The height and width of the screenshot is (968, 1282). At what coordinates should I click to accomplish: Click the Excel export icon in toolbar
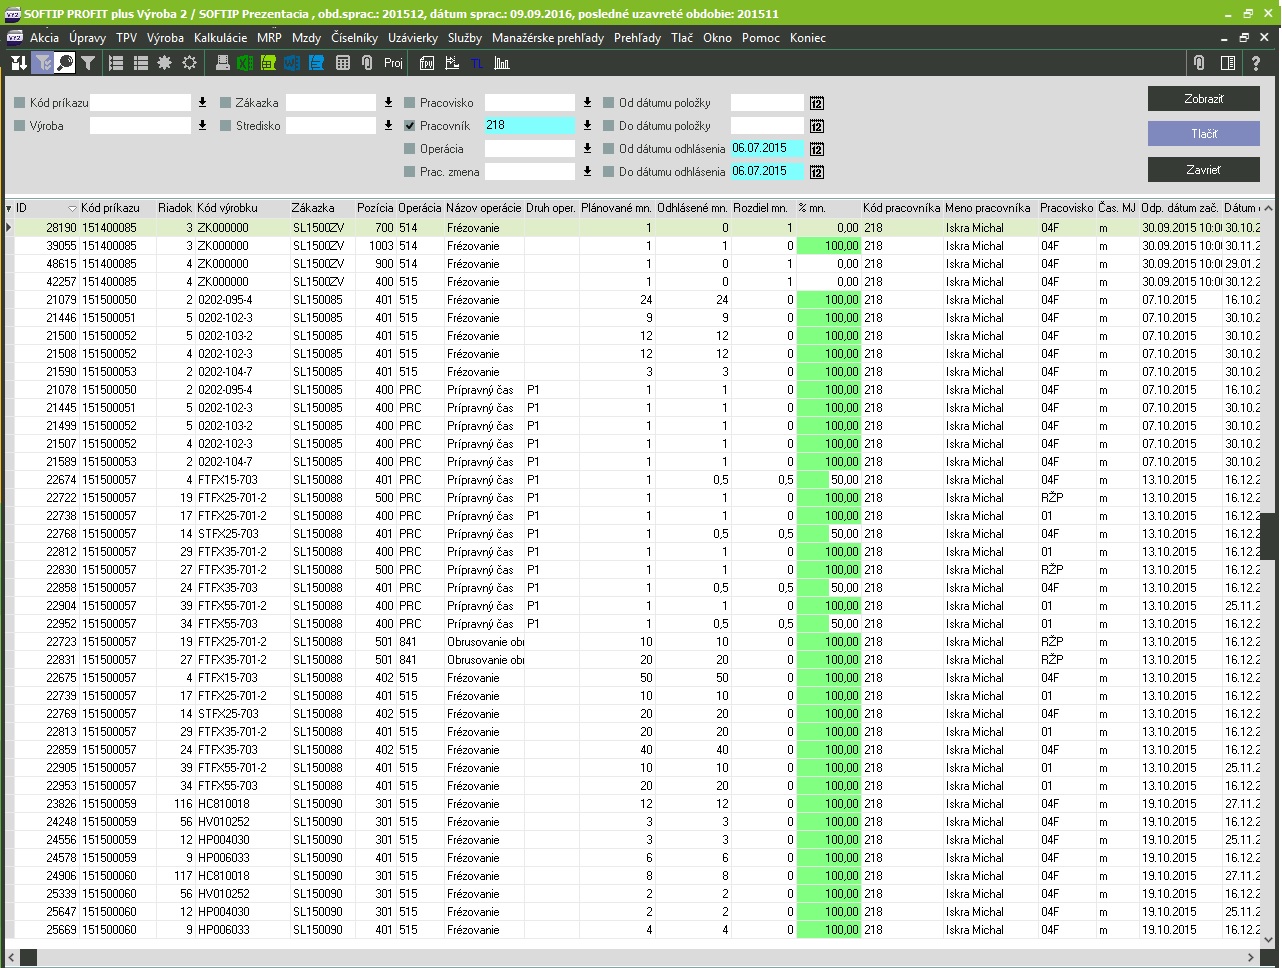click(245, 63)
